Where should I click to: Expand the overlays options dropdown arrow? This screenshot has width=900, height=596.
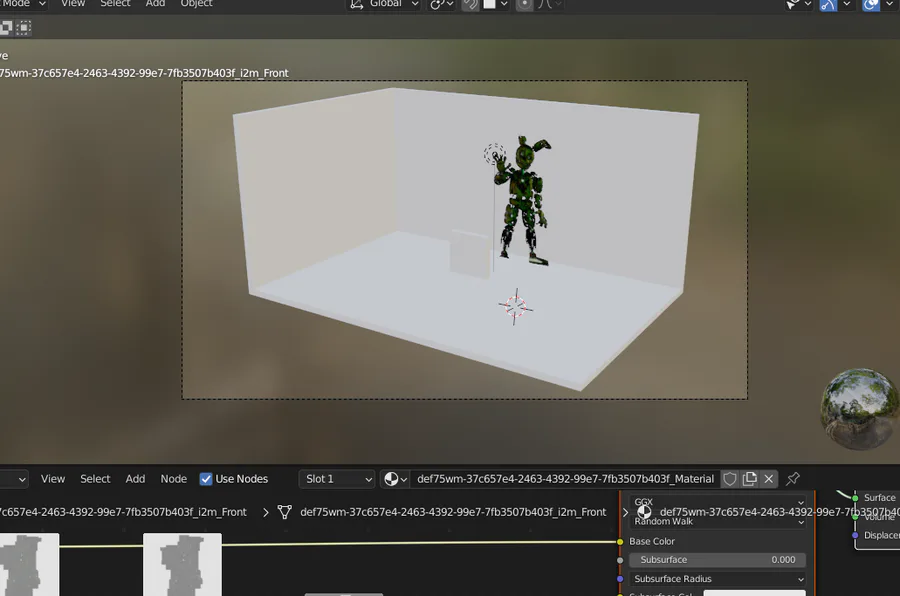(x=890, y=5)
